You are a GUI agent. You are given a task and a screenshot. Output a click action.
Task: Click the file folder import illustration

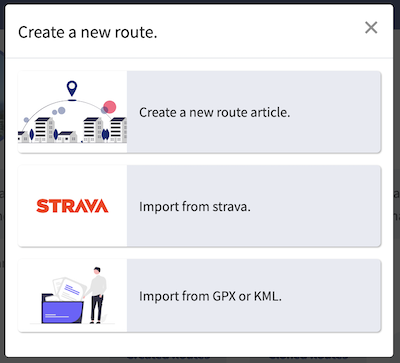pos(72,296)
